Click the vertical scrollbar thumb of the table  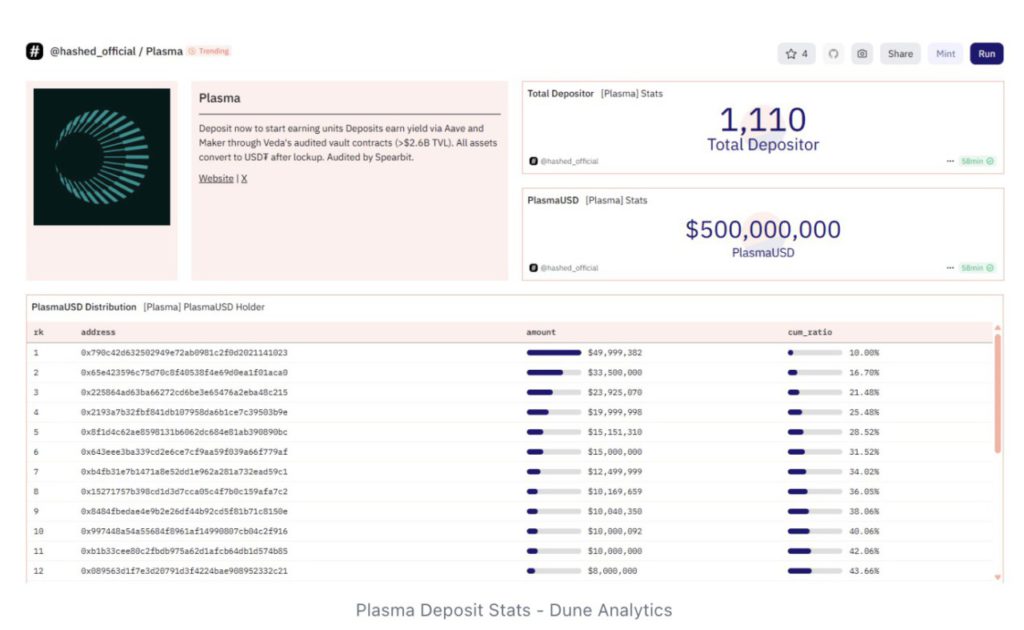click(997, 394)
